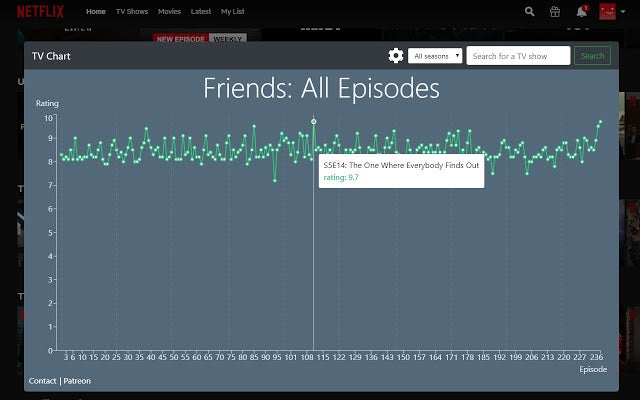Click the 'Episode' axis label
This screenshot has width=640, height=400.
(593, 369)
